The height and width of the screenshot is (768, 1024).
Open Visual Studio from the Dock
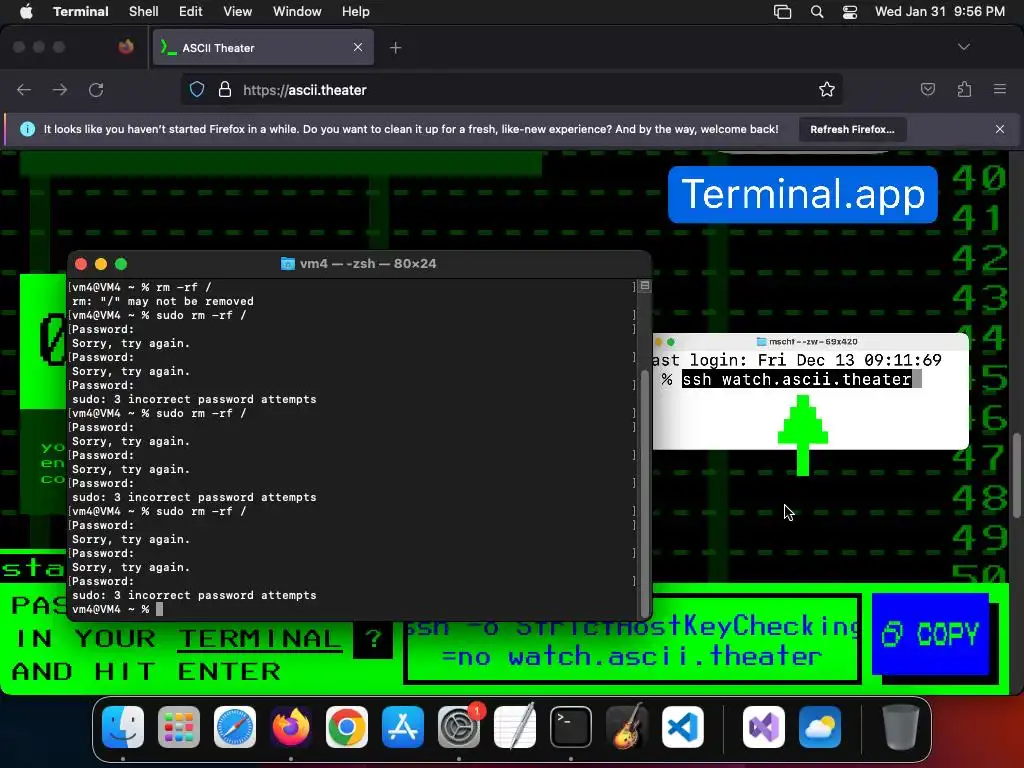pyautogui.click(x=764, y=727)
